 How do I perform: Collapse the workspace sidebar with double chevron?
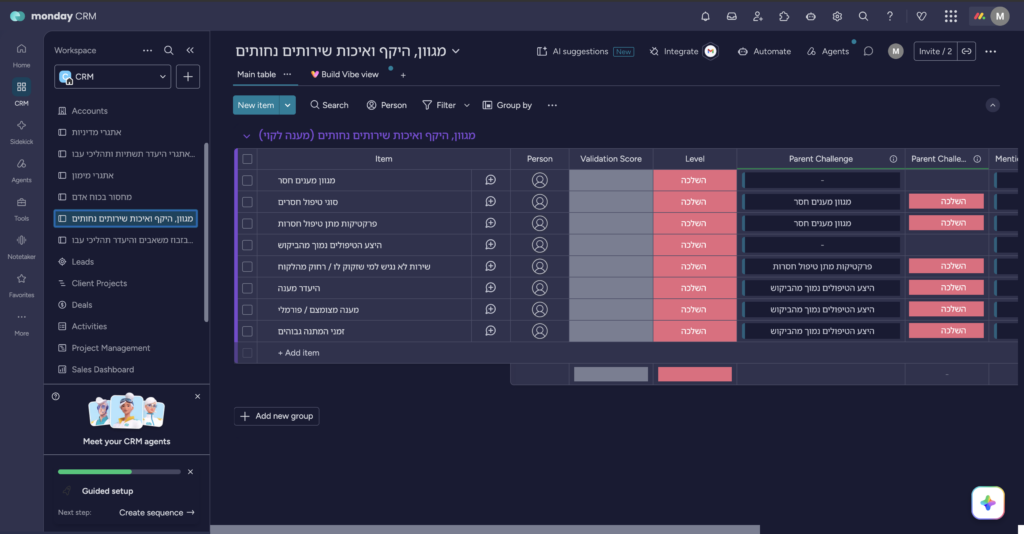(190, 50)
